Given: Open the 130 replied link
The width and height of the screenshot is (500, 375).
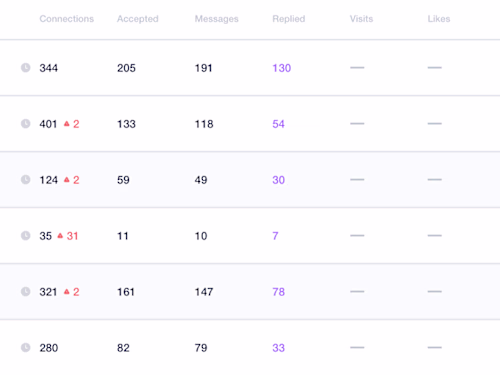Looking at the screenshot, I should point(282,68).
